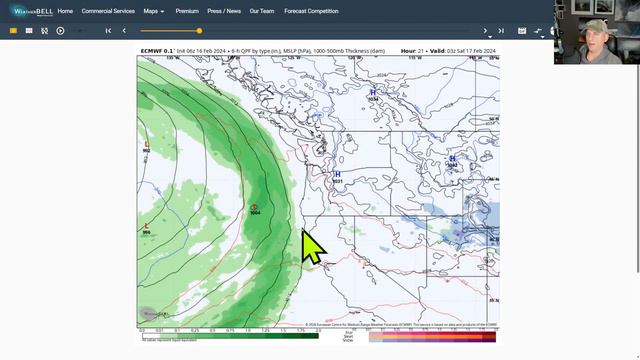Select the grid map view icon

(x=29, y=31)
